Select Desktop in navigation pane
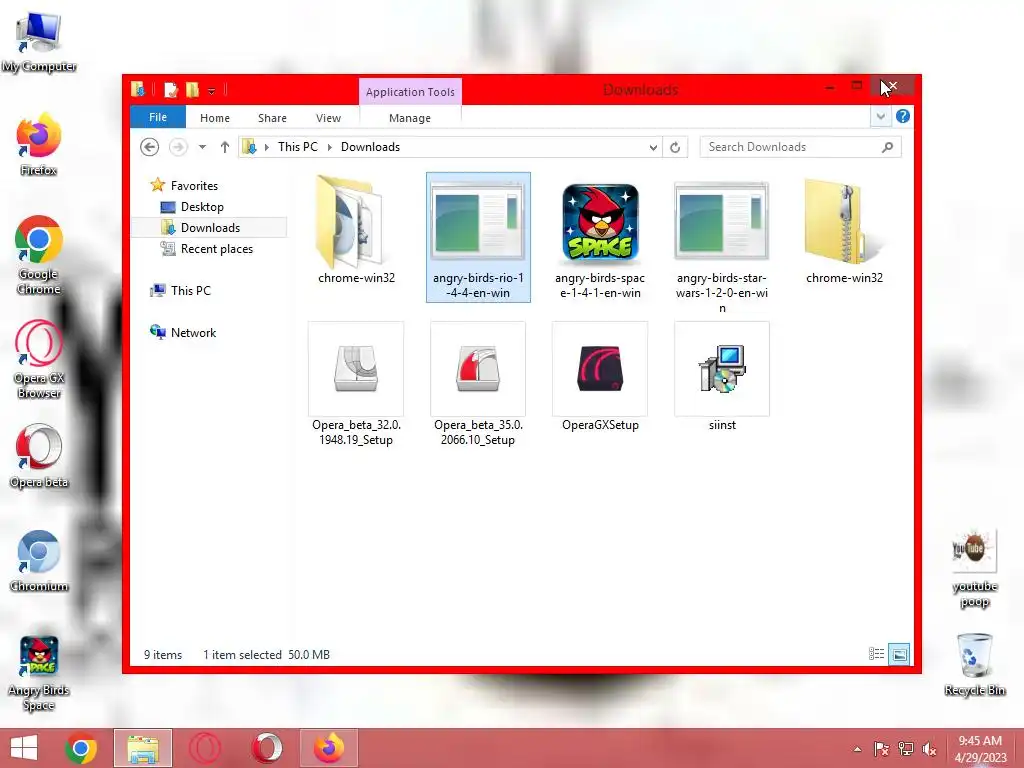The height and width of the screenshot is (768, 1024). 202,206
